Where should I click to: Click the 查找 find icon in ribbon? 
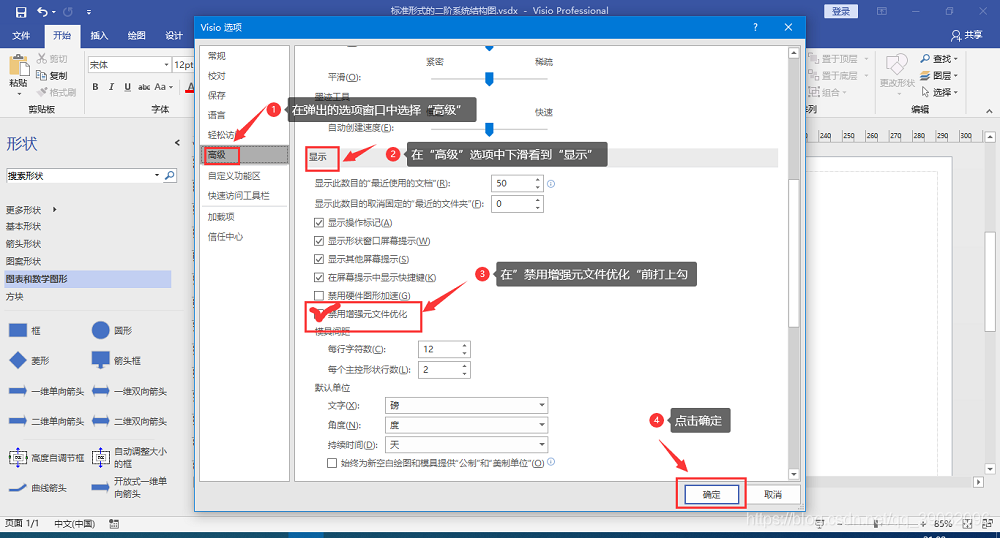(x=925, y=59)
